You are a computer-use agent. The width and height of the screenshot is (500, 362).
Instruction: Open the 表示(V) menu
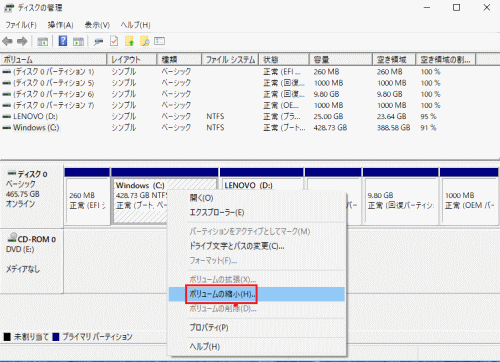tap(97, 25)
